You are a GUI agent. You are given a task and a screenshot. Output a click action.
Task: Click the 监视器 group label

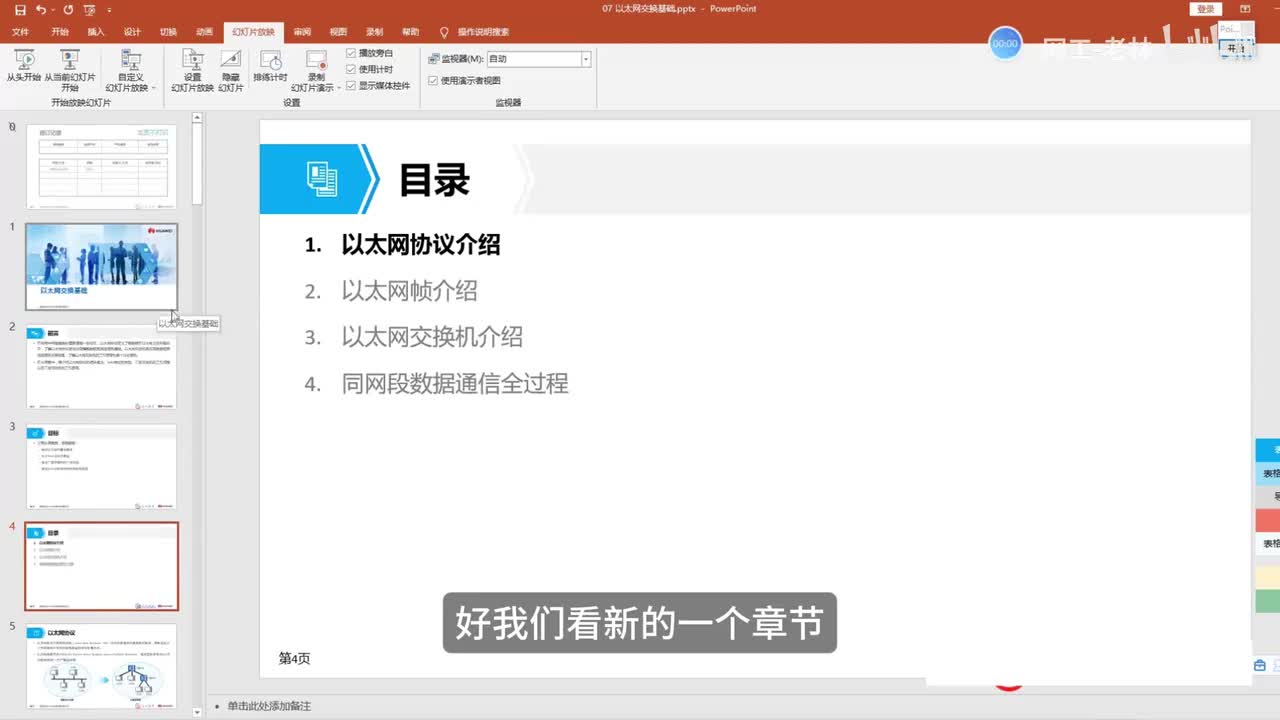click(x=508, y=102)
